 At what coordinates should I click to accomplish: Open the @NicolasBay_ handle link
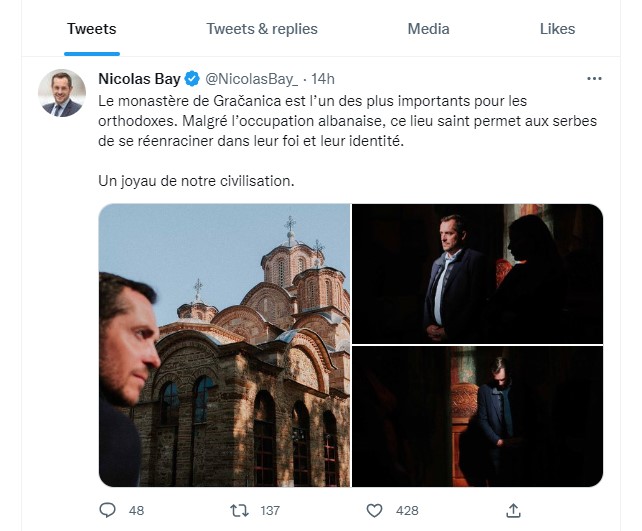(x=251, y=79)
